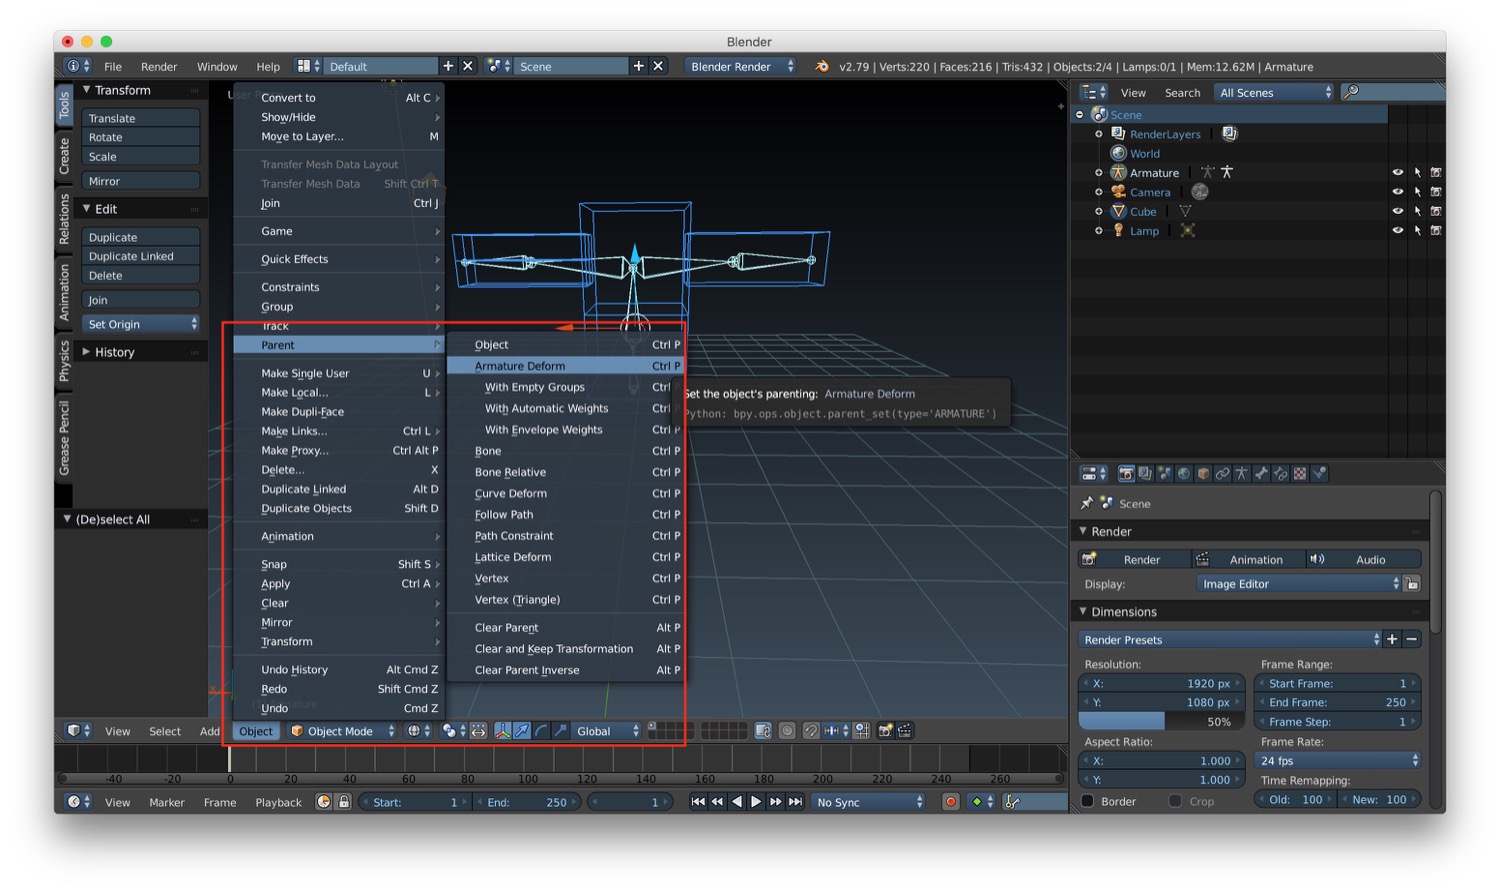The height and width of the screenshot is (891, 1500).
Task: Play the animation in reverse
Action: tap(737, 802)
